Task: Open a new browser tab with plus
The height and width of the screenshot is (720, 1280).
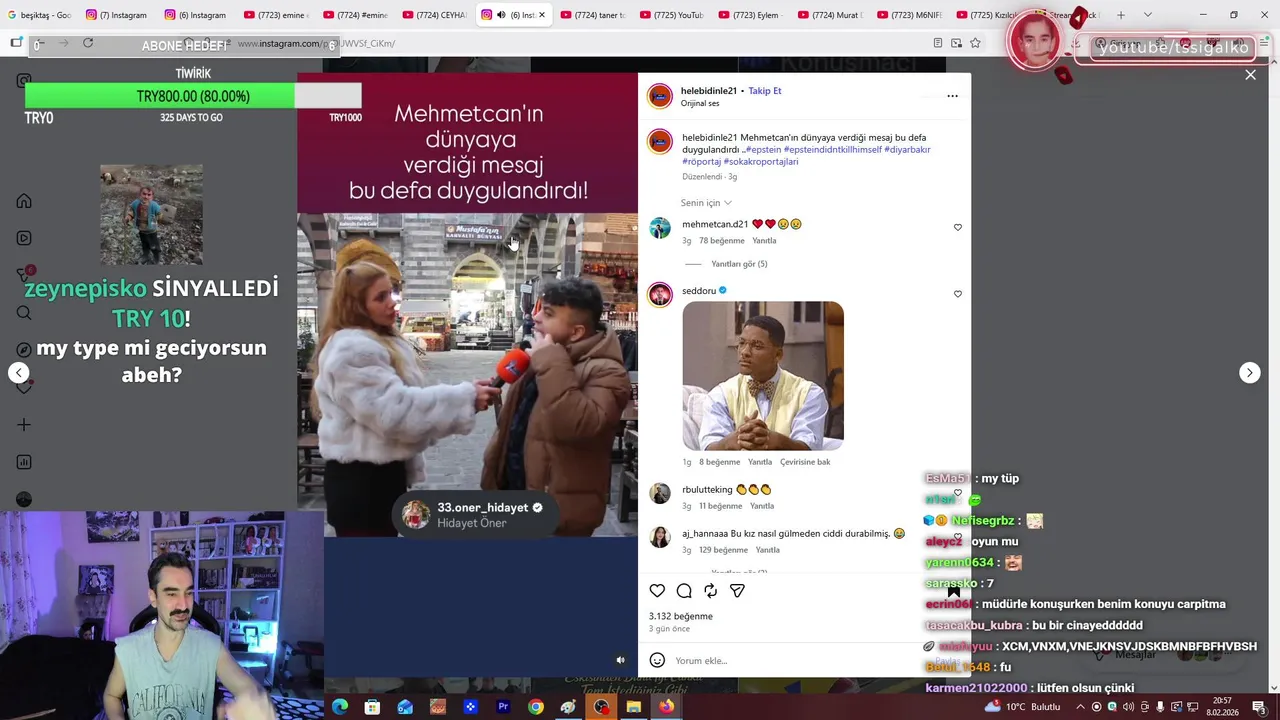Action: click(1121, 15)
